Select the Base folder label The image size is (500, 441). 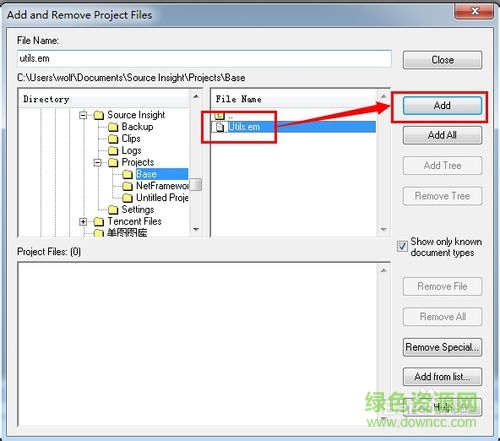click(146, 174)
